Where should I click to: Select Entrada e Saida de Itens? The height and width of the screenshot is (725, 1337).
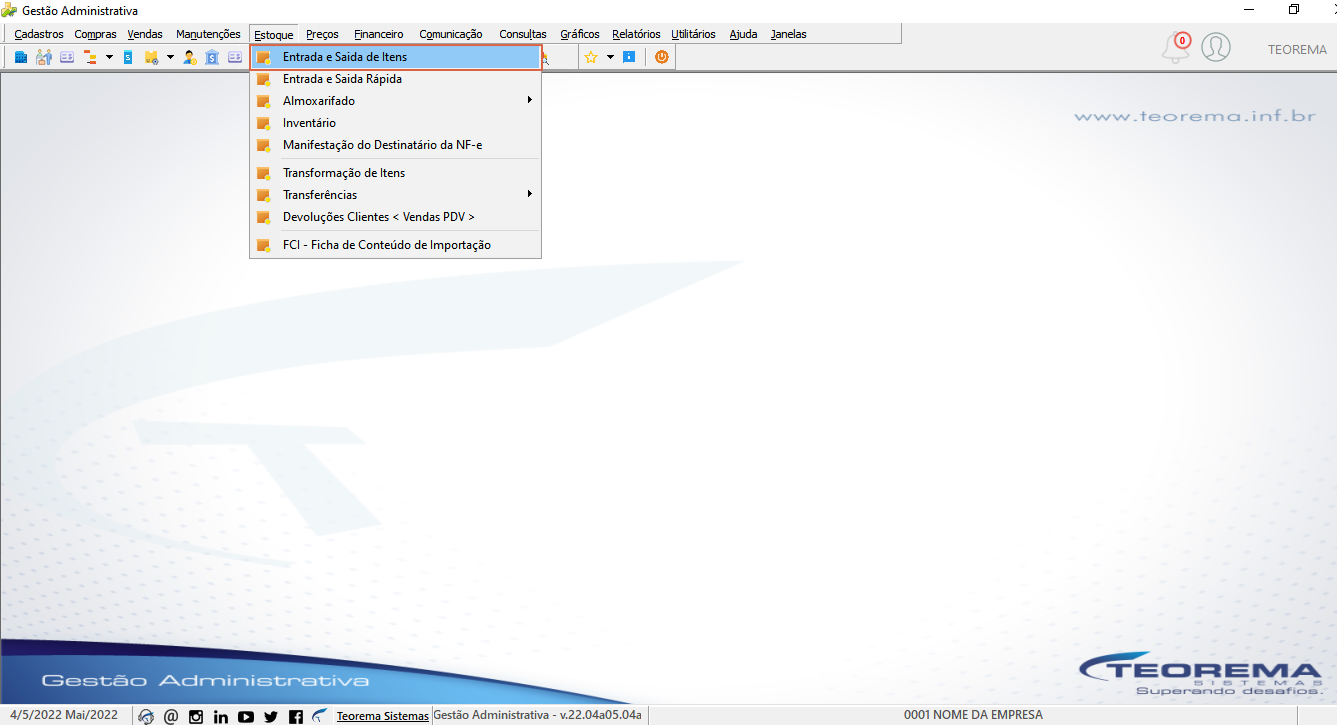click(x=396, y=57)
